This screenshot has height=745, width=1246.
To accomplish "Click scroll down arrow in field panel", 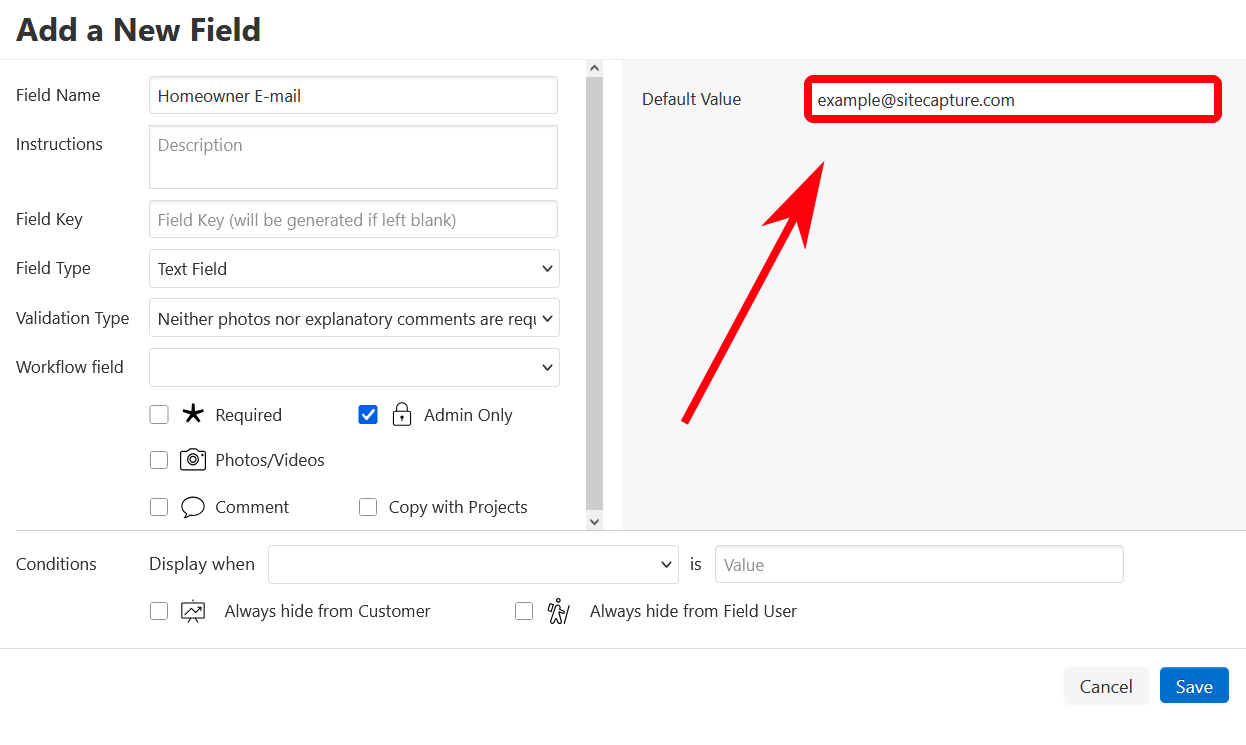I will coord(594,521).
